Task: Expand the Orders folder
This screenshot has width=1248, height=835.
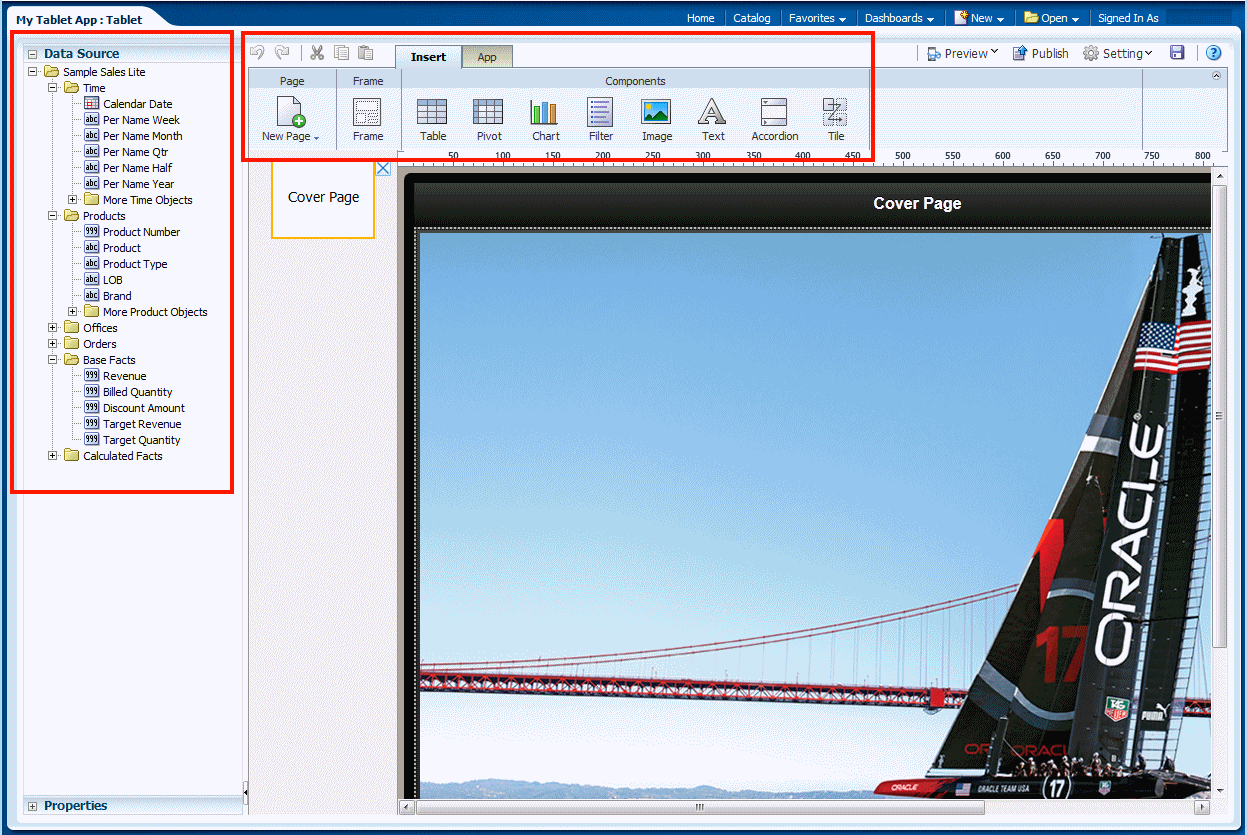Action: [x=53, y=344]
